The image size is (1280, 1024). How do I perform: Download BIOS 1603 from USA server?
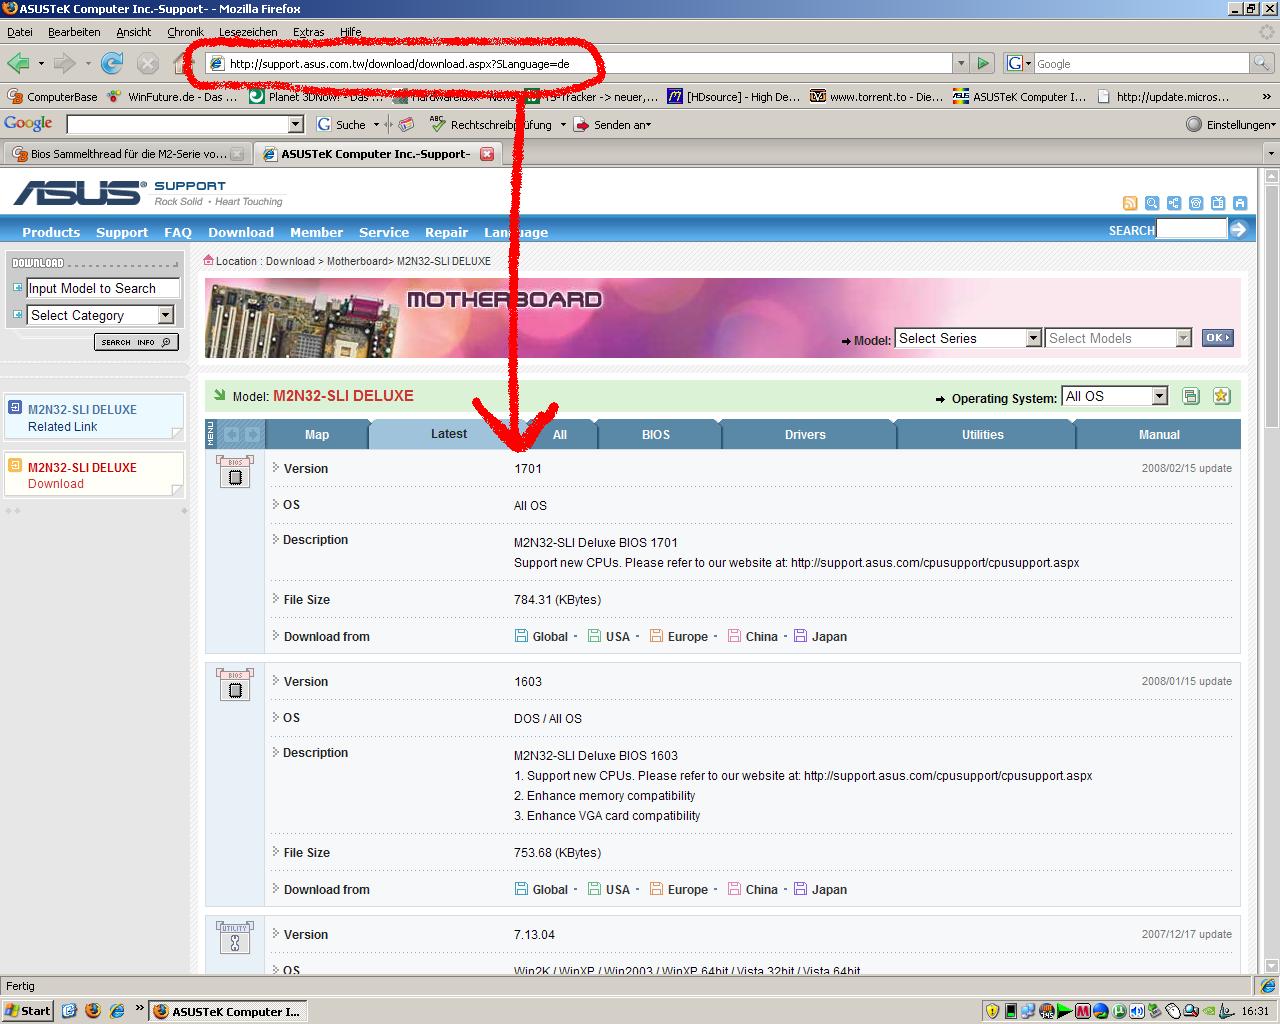click(x=609, y=889)
